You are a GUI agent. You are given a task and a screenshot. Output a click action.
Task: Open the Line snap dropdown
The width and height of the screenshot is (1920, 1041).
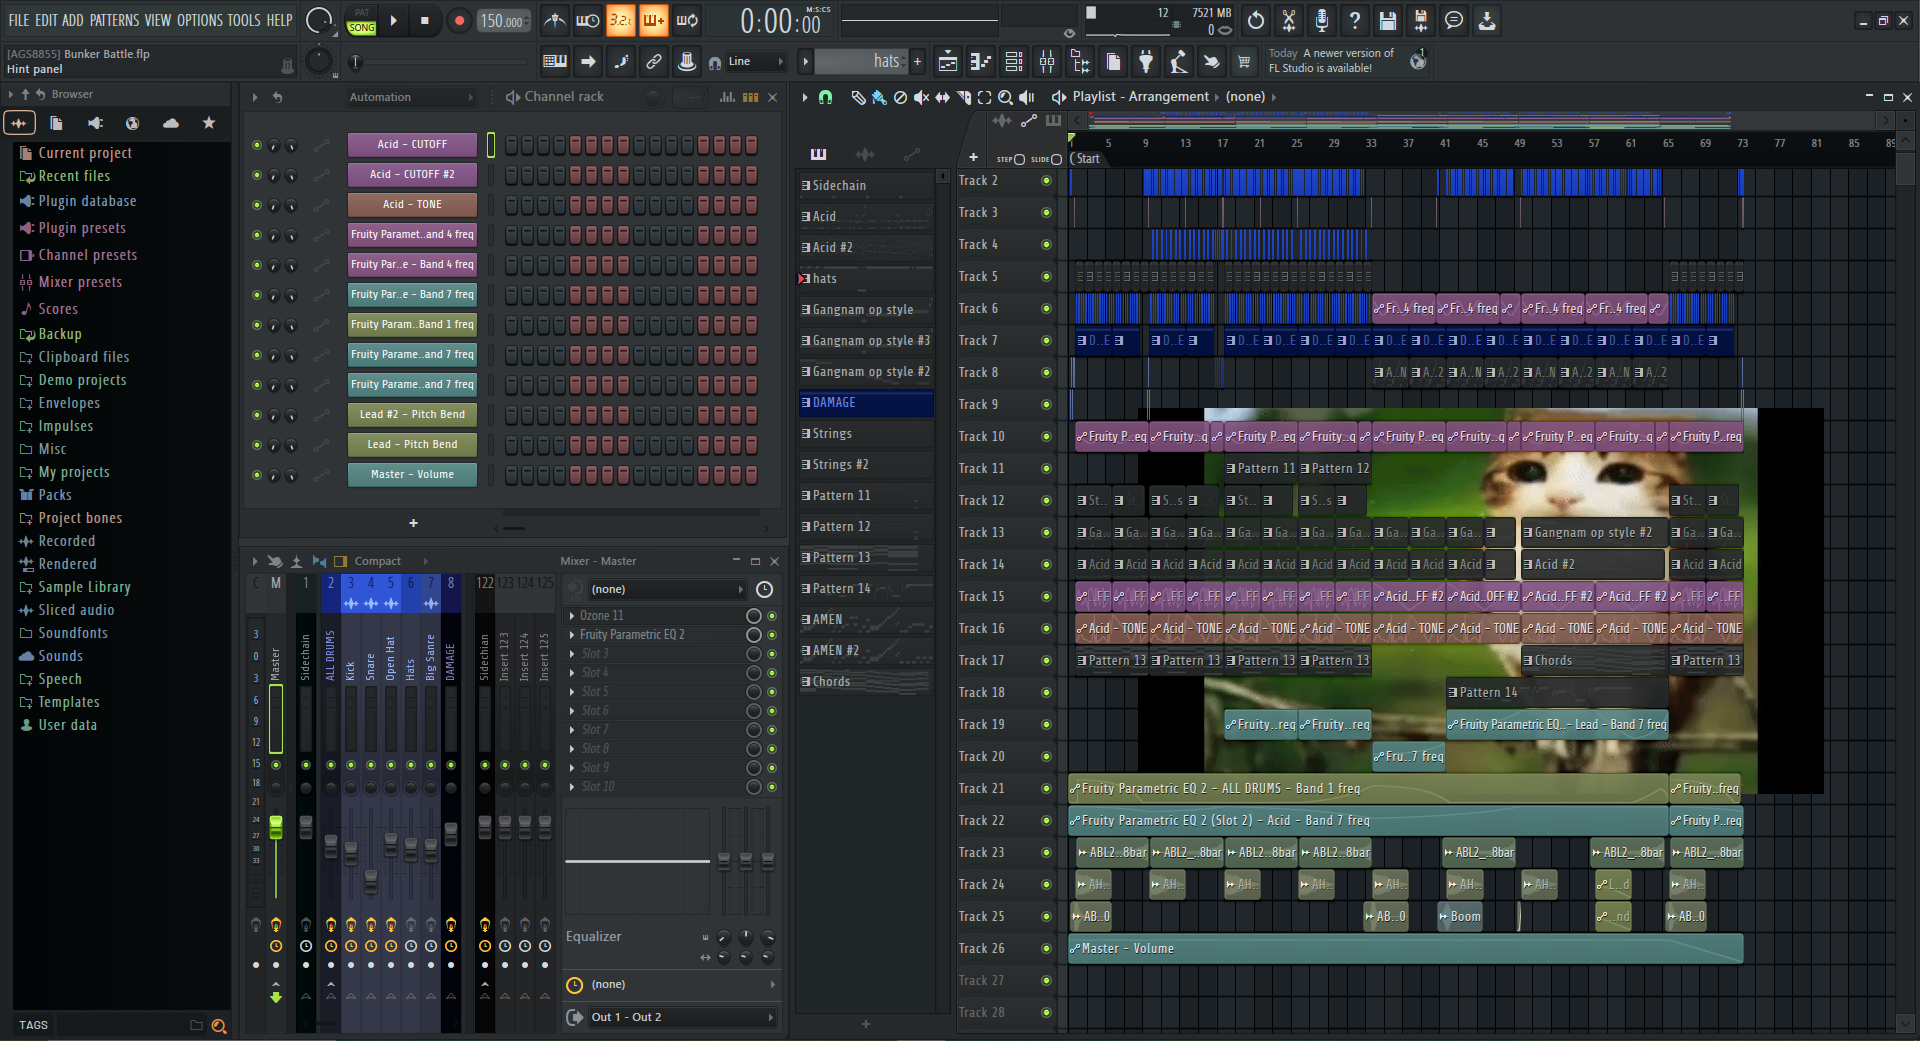pos(757,62)
